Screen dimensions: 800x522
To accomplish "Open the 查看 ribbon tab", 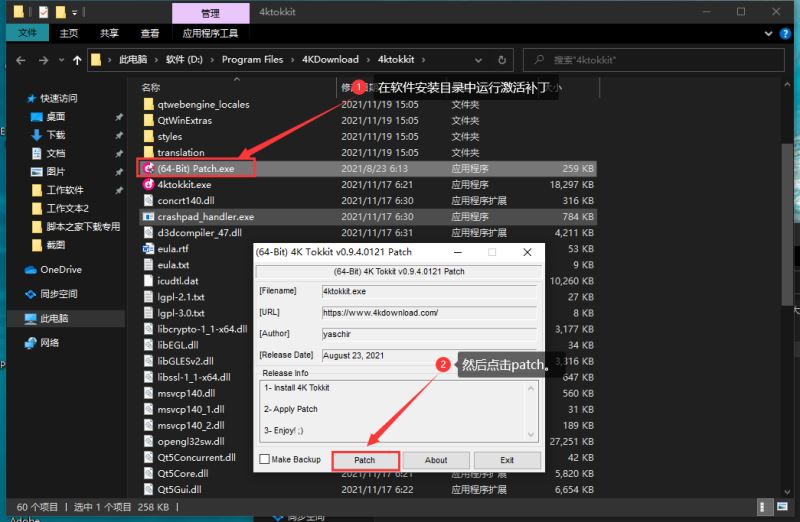I will 149,34.
